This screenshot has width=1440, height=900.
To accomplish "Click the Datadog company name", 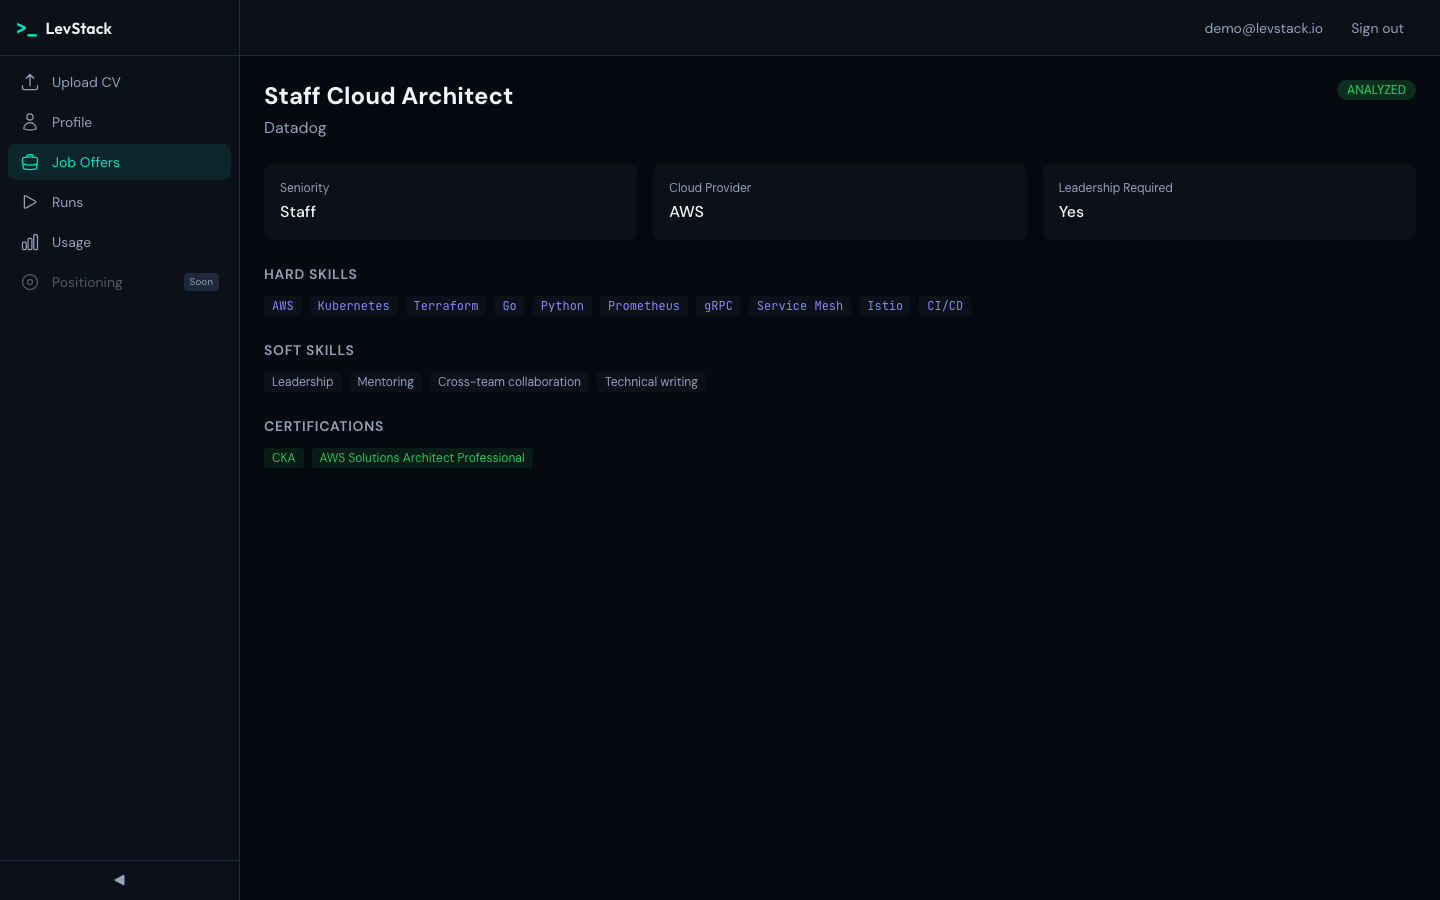I will tap(295, 128).
